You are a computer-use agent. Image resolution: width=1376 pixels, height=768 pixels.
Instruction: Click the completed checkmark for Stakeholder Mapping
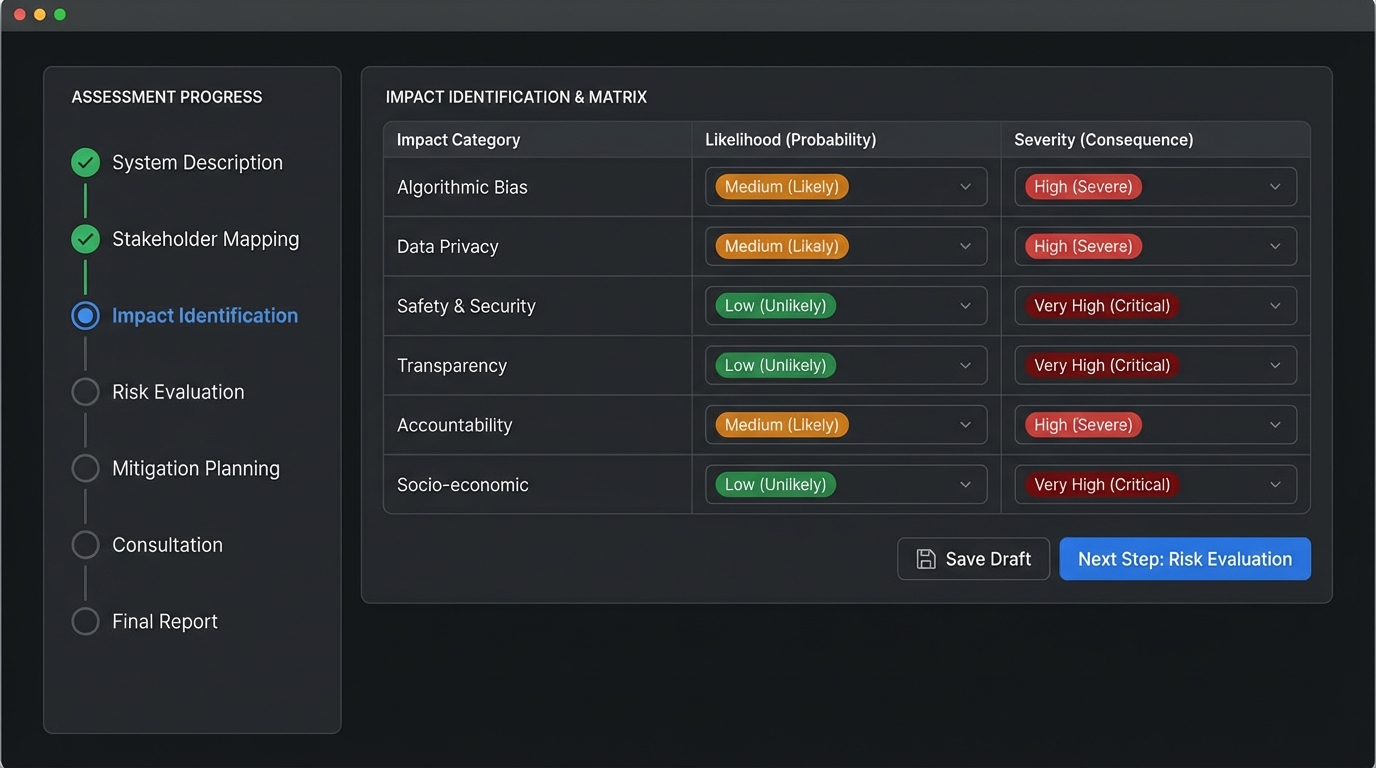tap(85, 238)
